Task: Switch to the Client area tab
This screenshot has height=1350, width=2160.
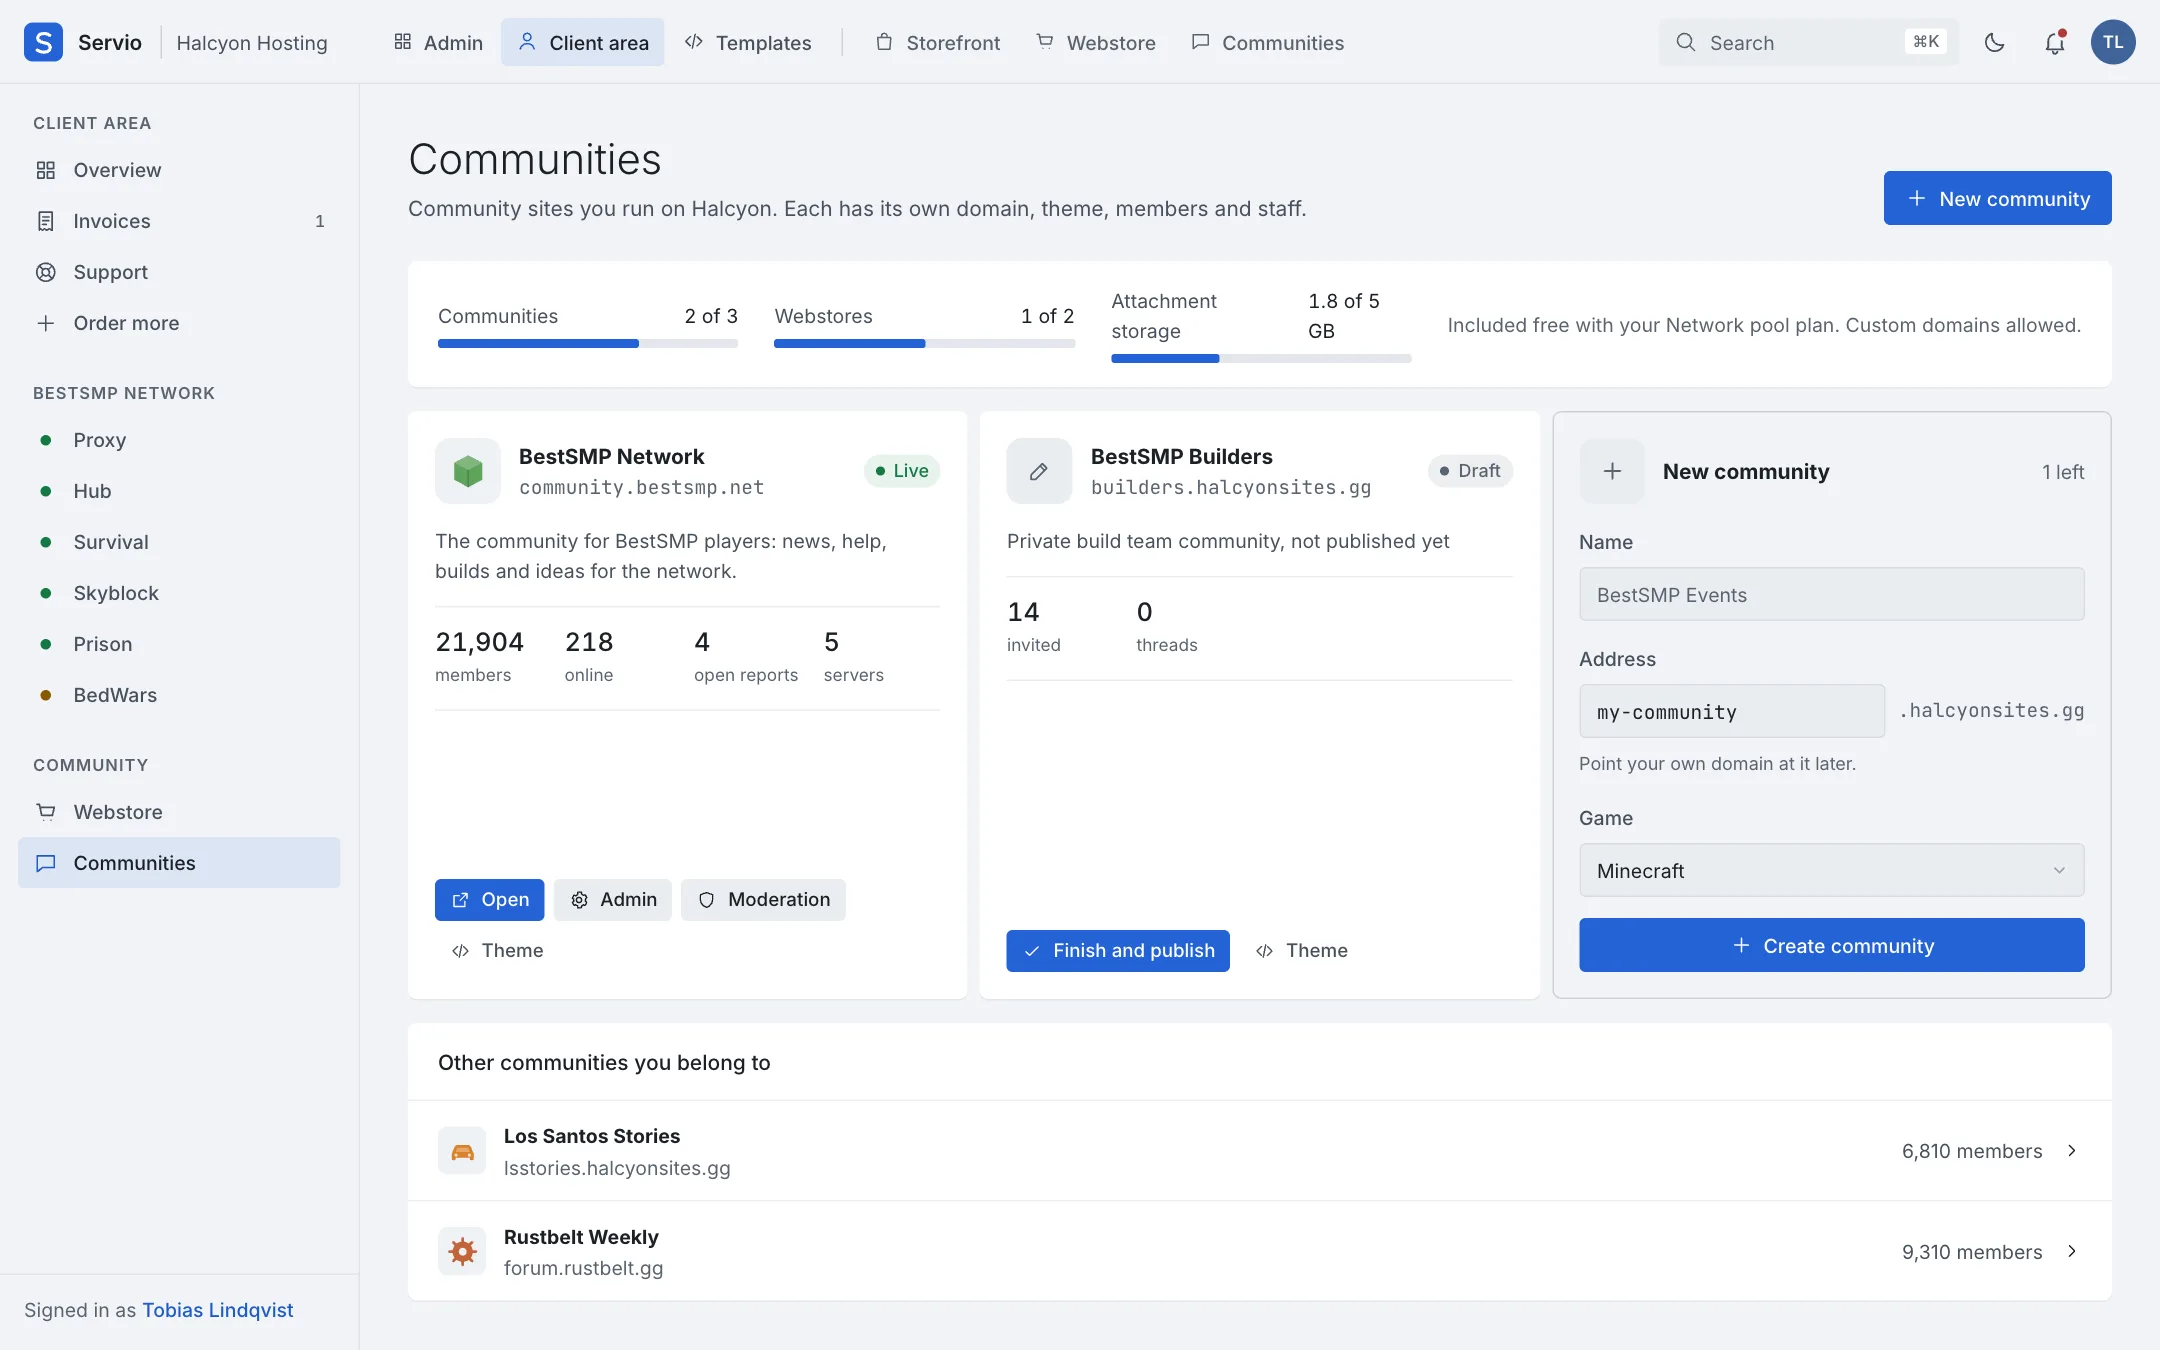Action: [x=583, y=42]
